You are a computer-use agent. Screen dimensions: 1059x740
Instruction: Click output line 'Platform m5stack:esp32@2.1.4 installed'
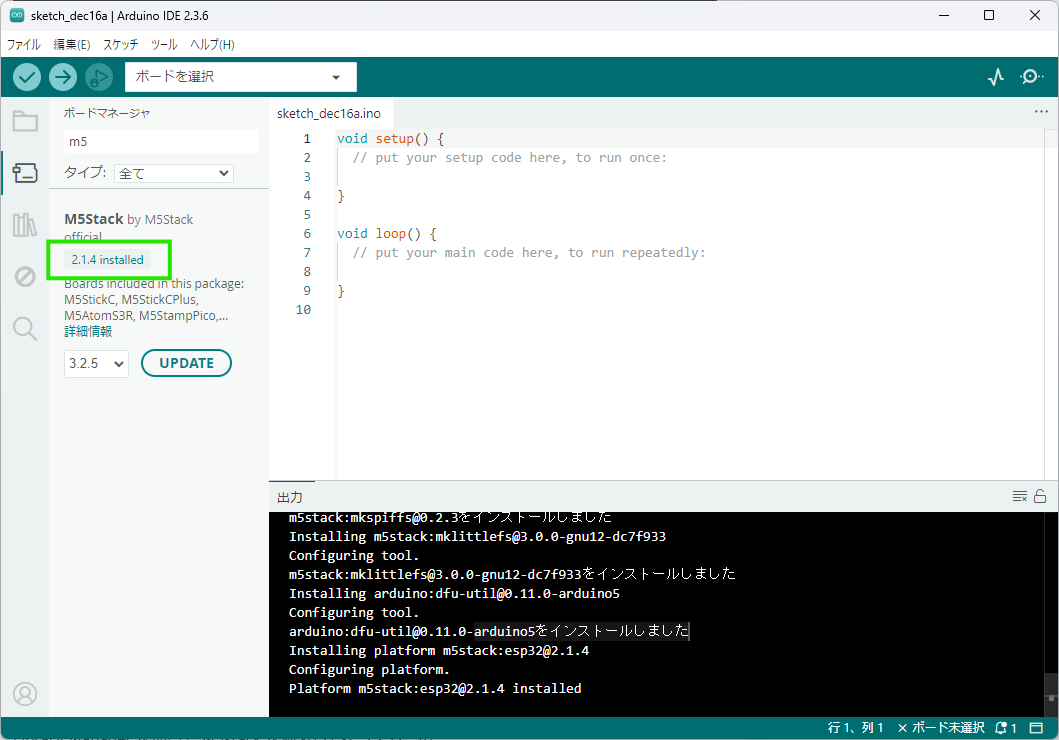click(435, 689)
